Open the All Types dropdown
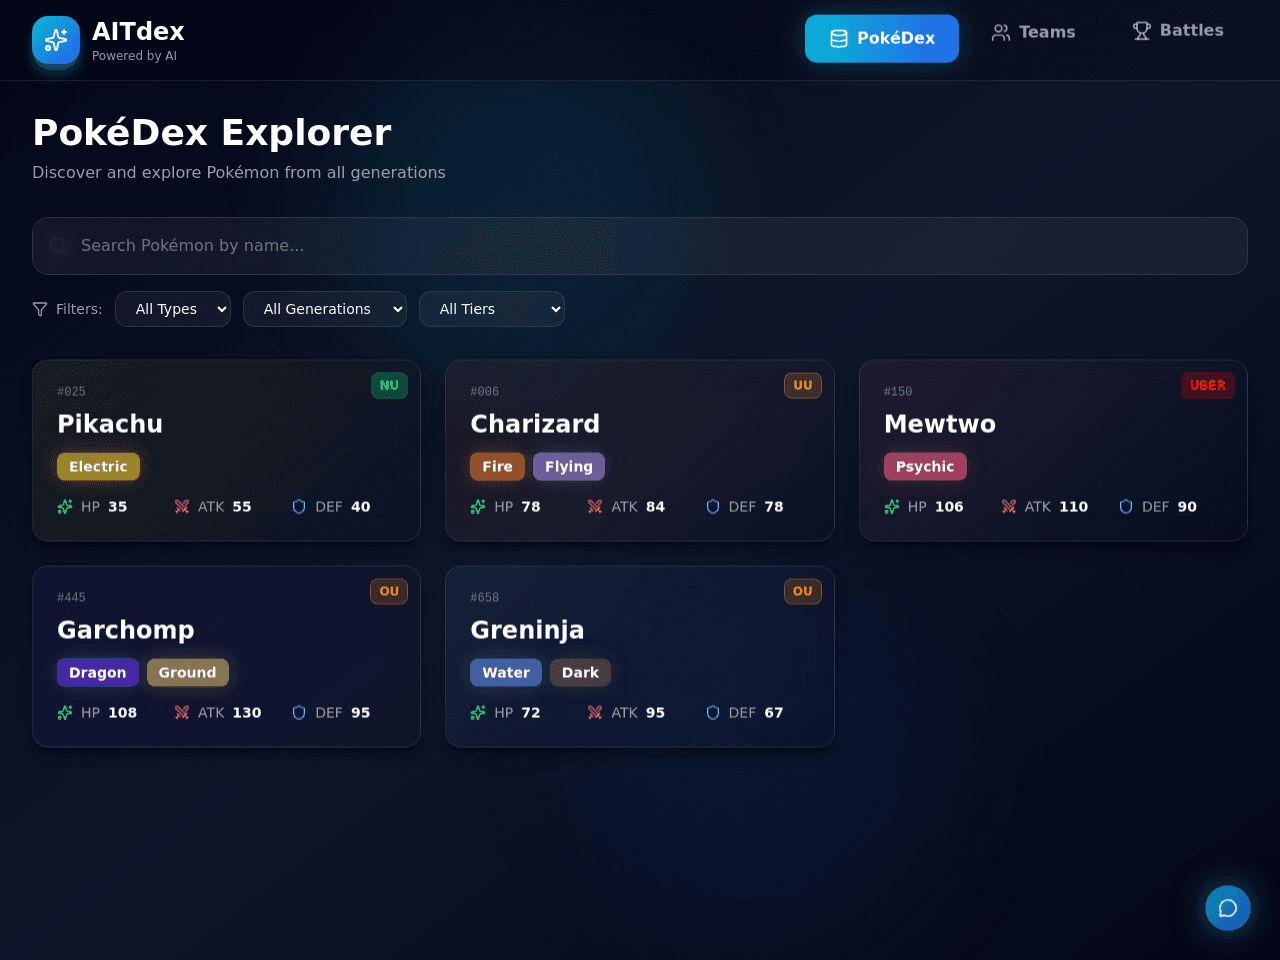This screenshot has width=1280, height=960. tap(173, 309)
